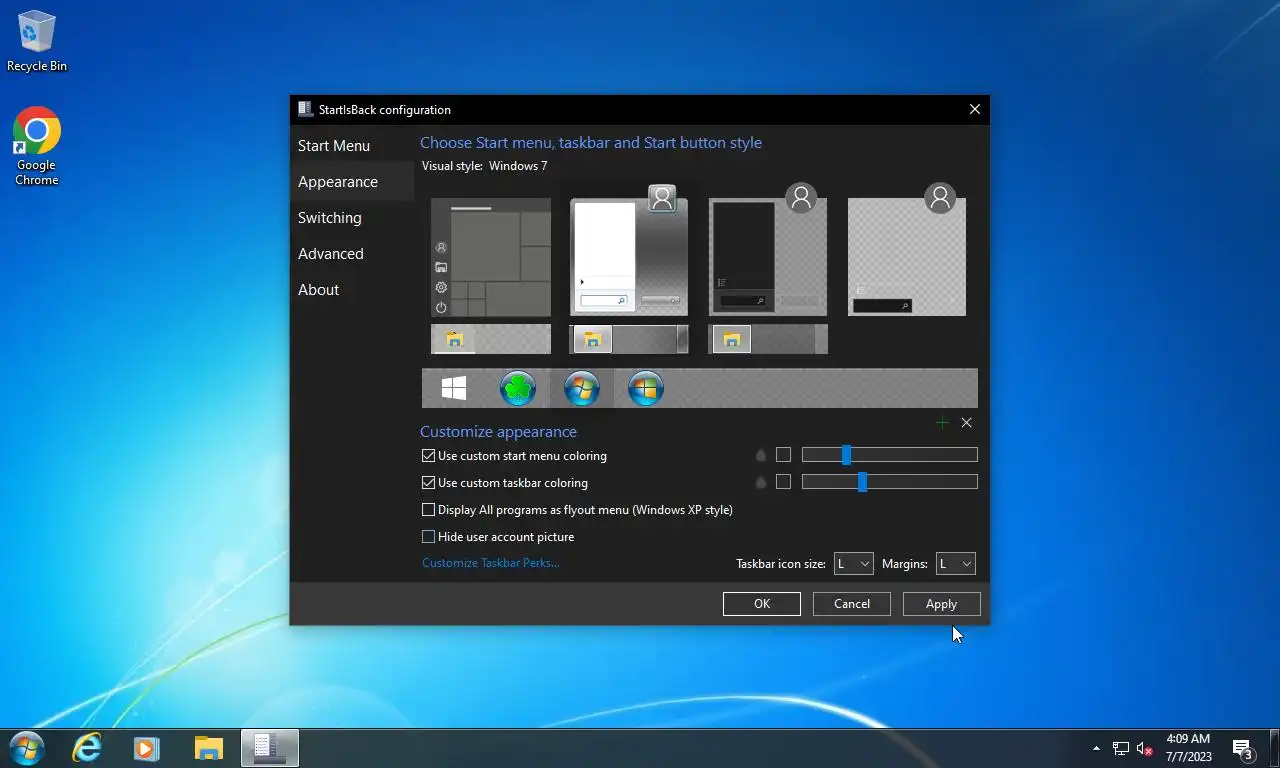Viewport: 1280px width, 768px height.
Task: Click the Cancel button
Action: [x=852, y=603]
